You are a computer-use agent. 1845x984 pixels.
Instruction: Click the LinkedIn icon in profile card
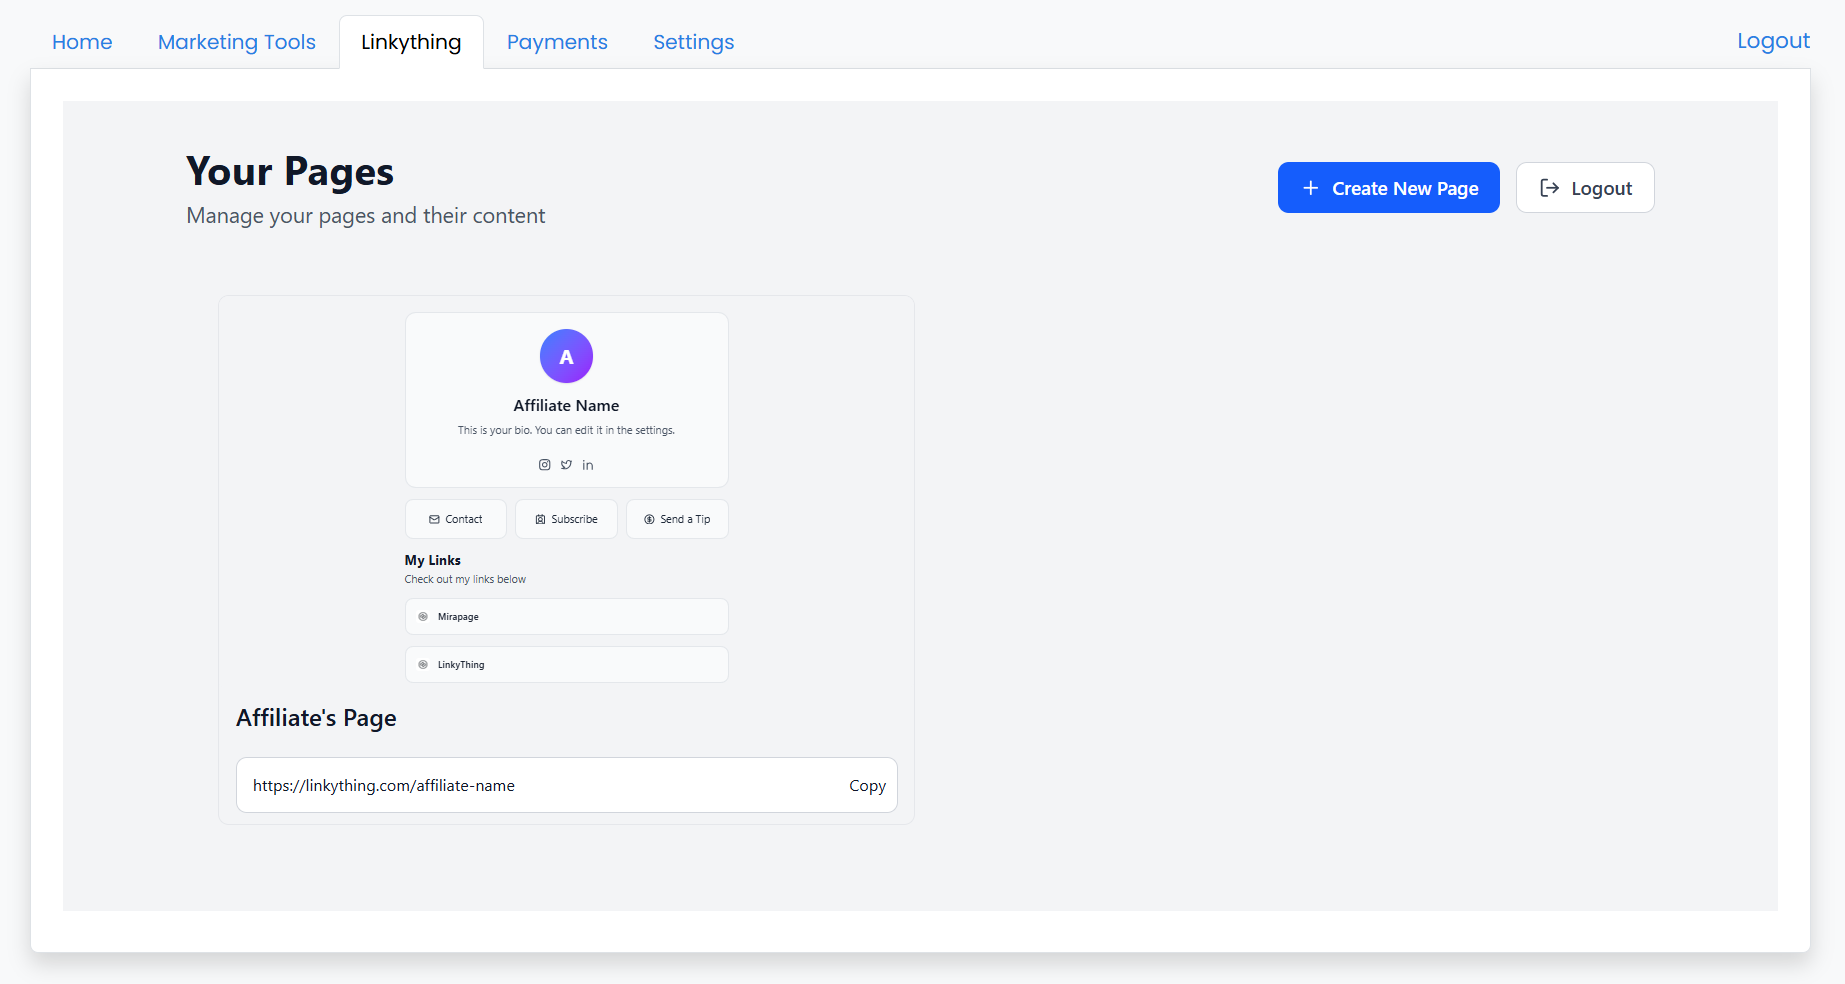pyautogui.click(x=588, y=465)
